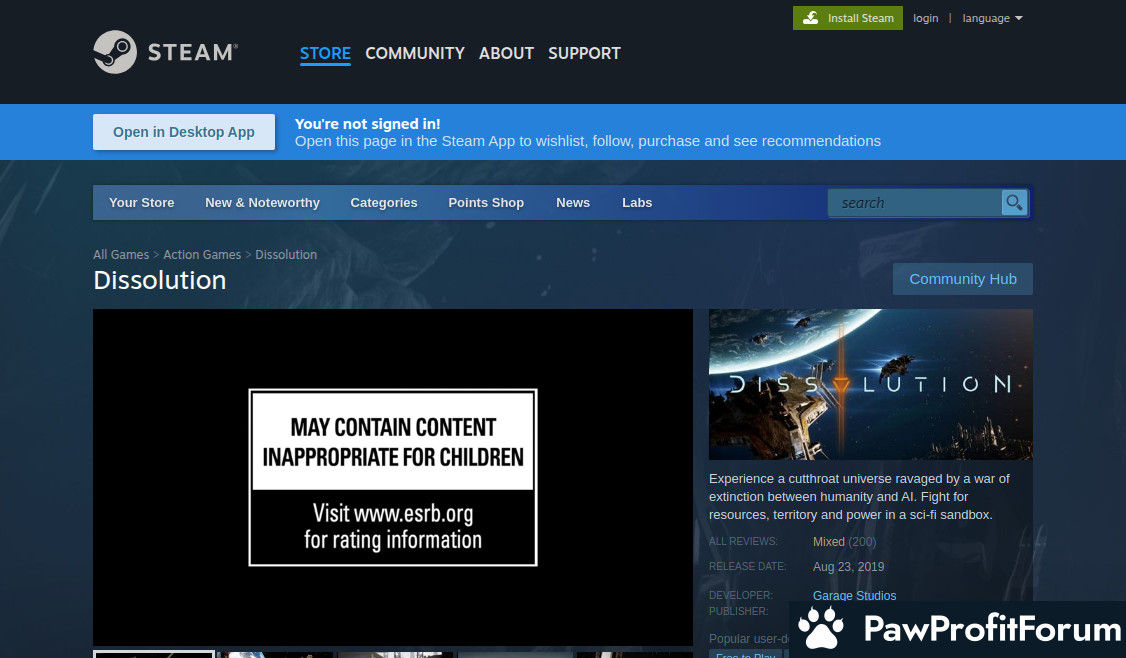Image resolution: width=1126 pixels, height=658 pixels.
Task: Click All Games breadcrumb link
Action: pos(121,254)
